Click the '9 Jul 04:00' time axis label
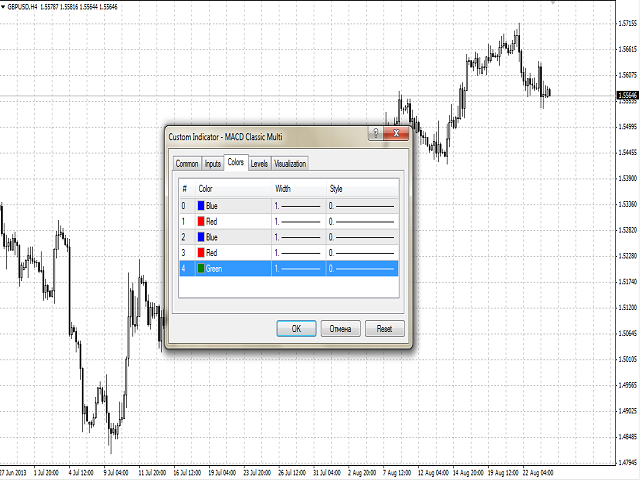 [116, 473]
